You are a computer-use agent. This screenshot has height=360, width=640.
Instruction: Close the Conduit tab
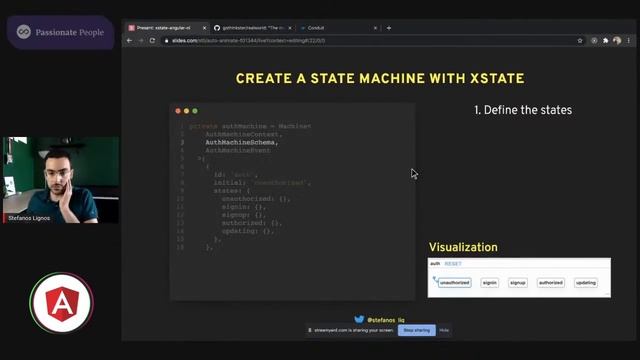[375, 28]
